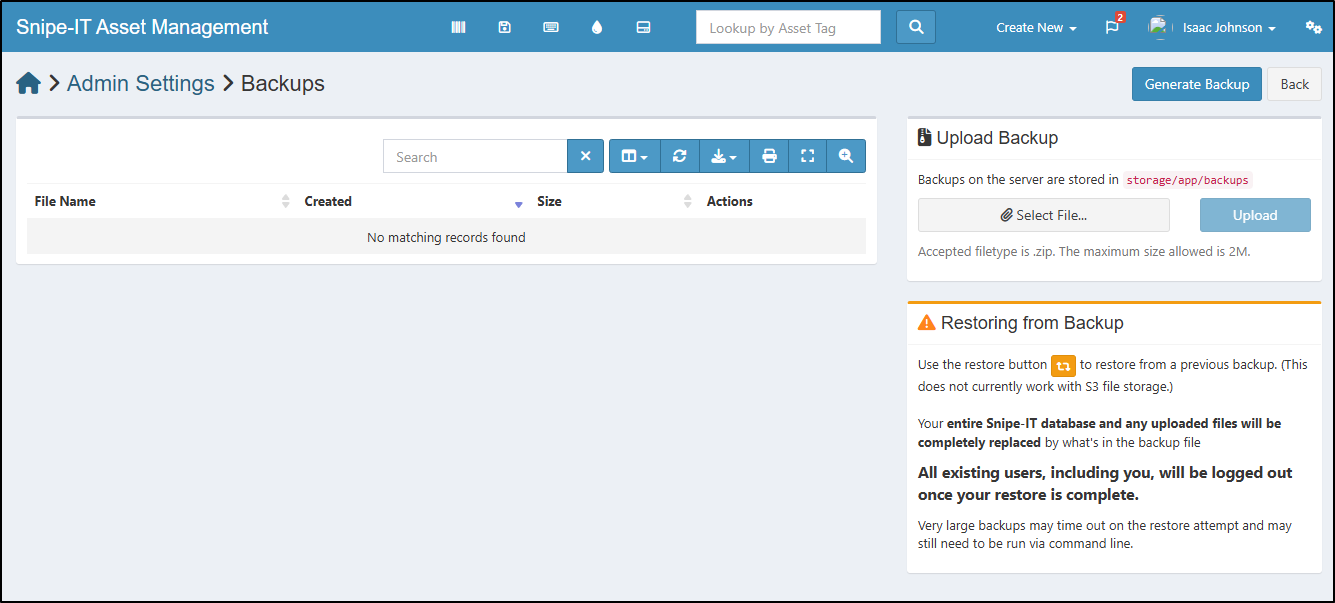Click the asset tag search magnifier button

915,28
